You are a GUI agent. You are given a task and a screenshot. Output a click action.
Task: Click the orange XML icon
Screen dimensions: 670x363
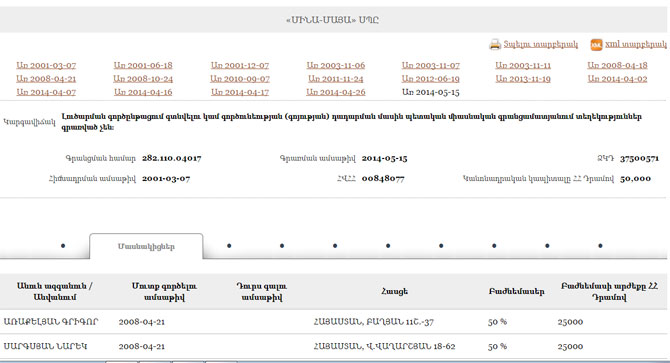point(597,44)
